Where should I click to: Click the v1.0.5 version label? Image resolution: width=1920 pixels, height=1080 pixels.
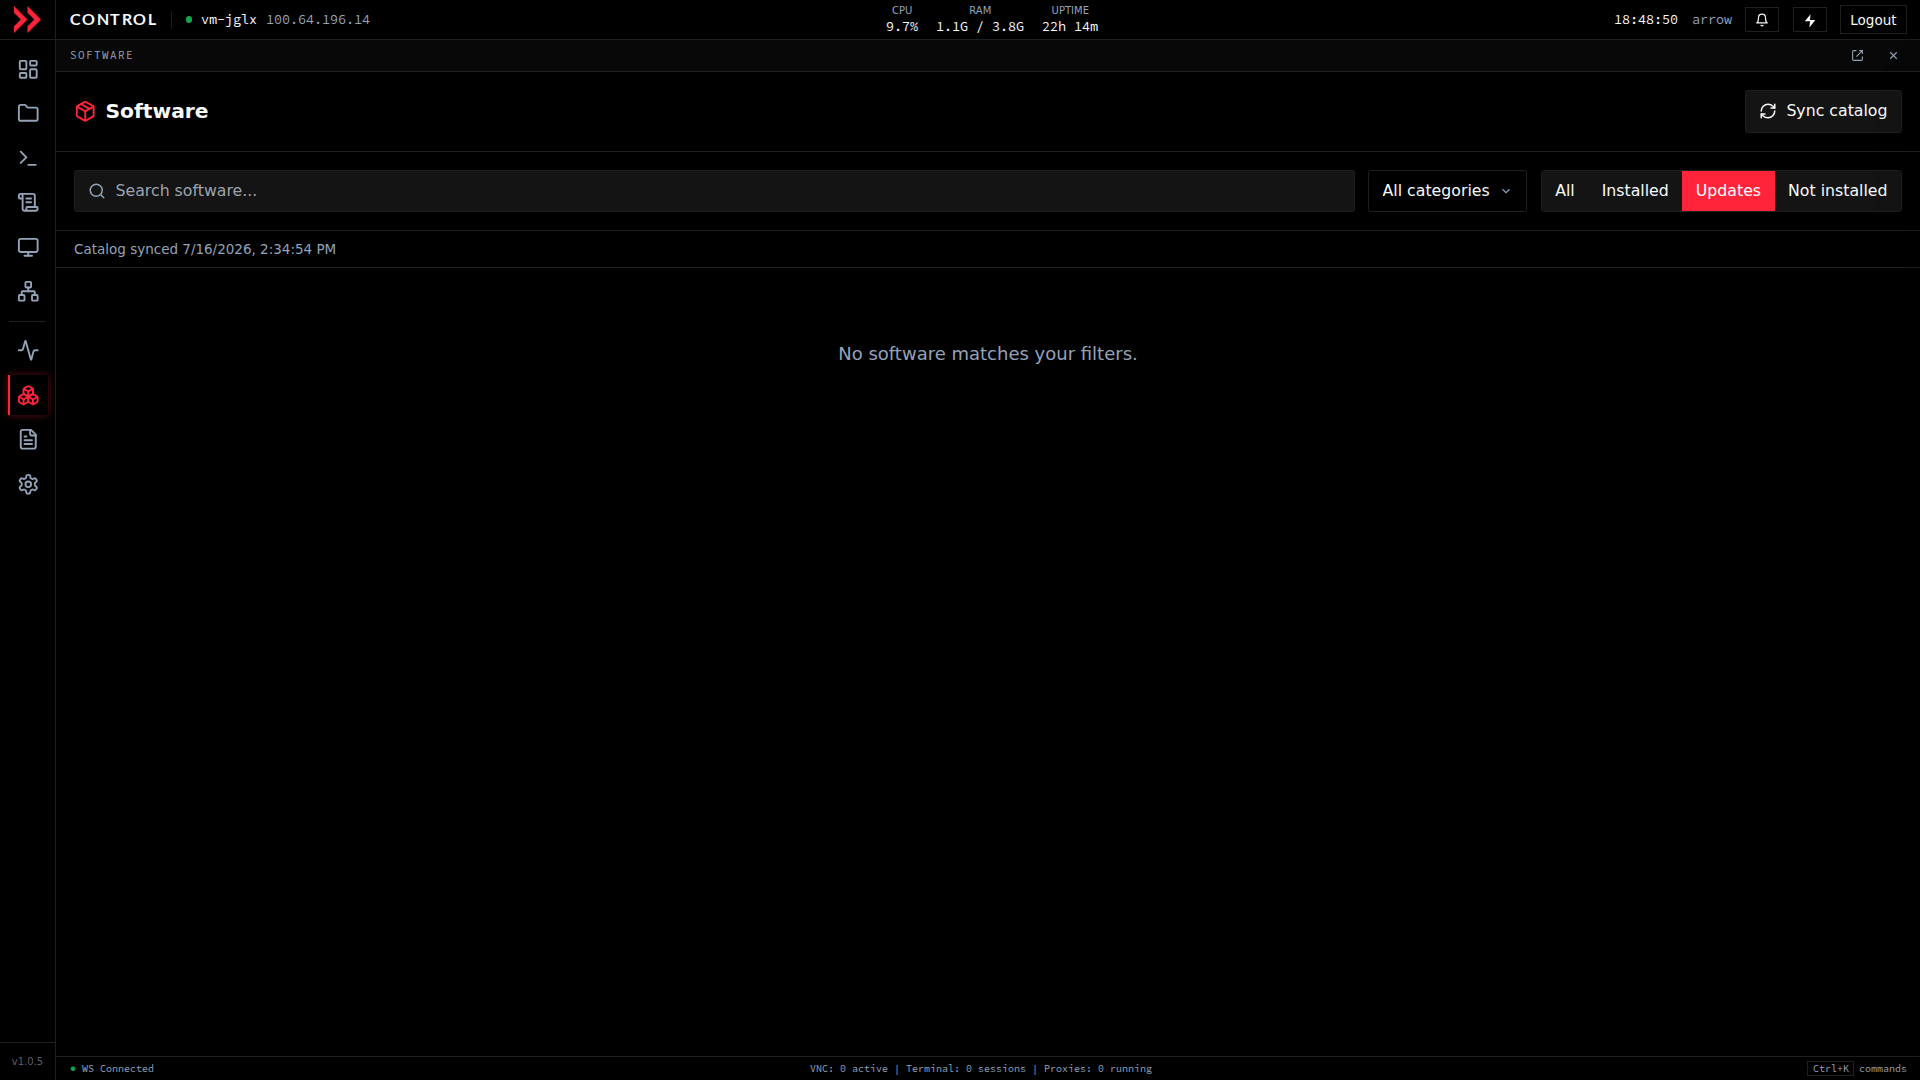[27, 1062]
